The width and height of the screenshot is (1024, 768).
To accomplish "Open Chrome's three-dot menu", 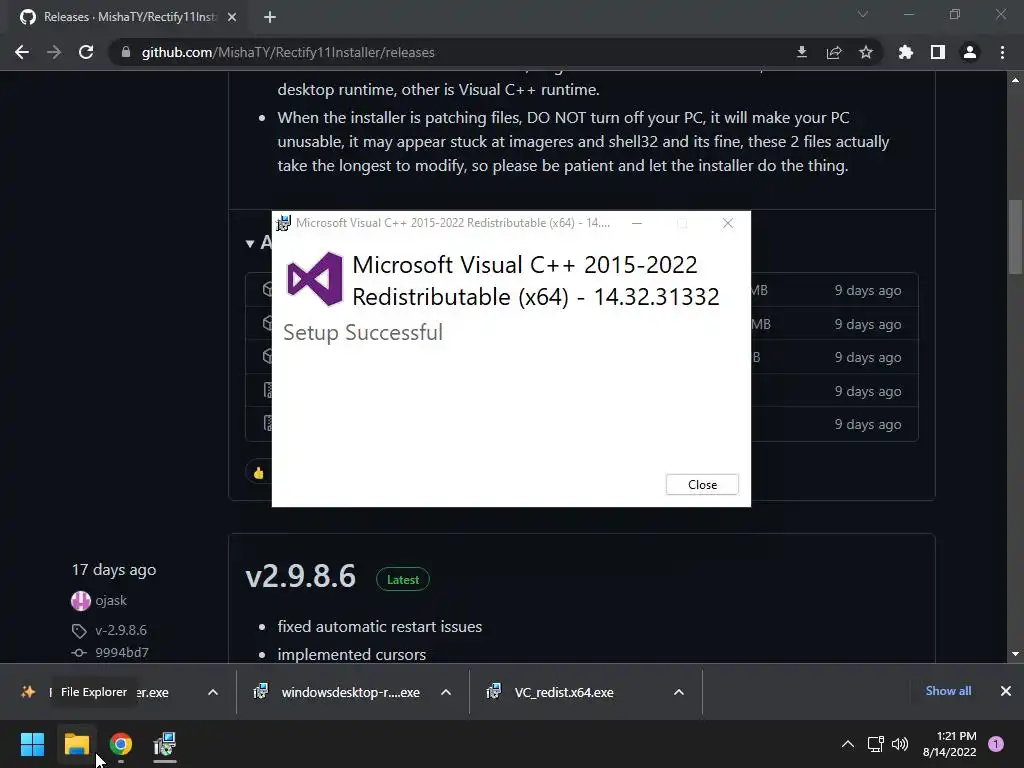I will (x=1002, y=52).
